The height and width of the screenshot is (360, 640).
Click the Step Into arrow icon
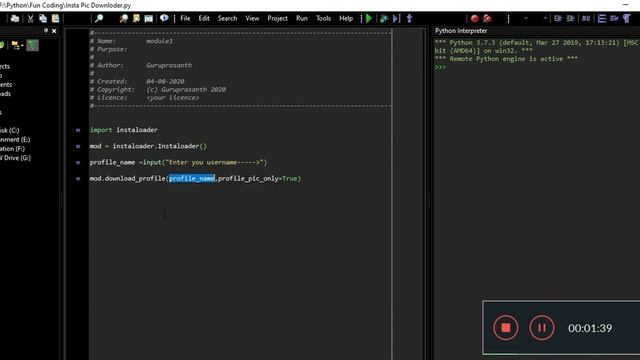tap(409, 18)
